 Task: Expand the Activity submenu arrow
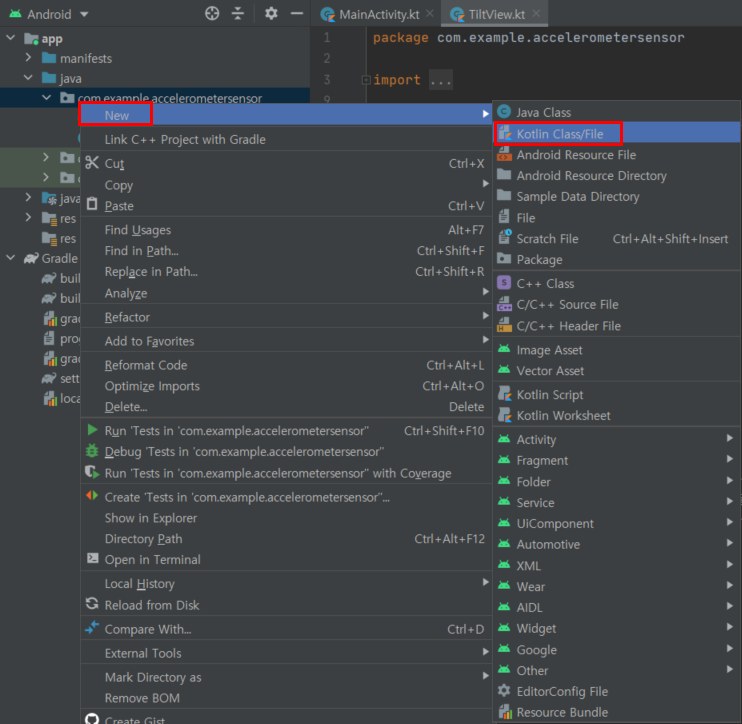[730, 438]
